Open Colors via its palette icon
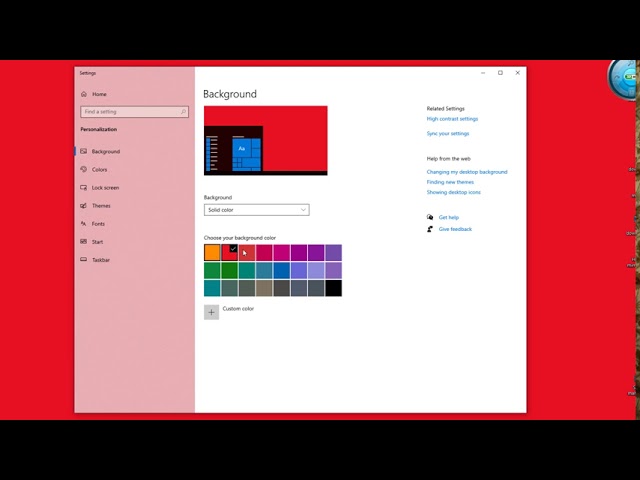The width and height of the screenshot is (640, 480). (x=84, y=169)
